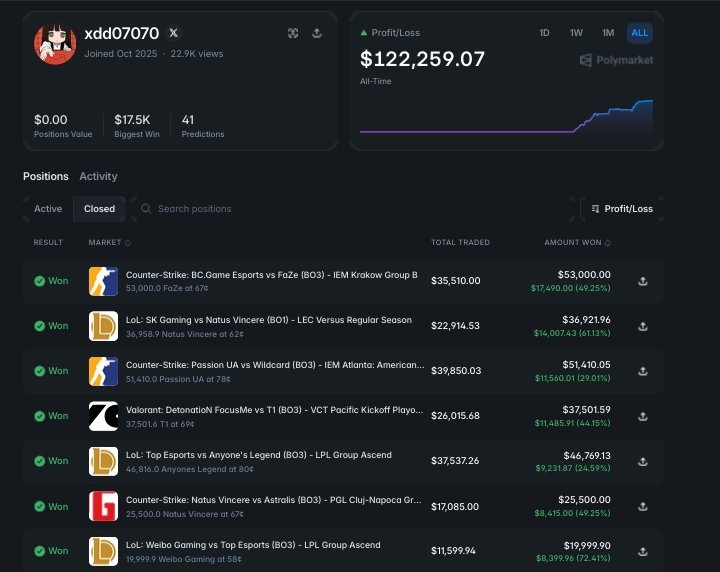Click the $35,510.00 total traded cell
This screenshot has height=572, width=720.
pyautogui.click(x=456, y=281)
